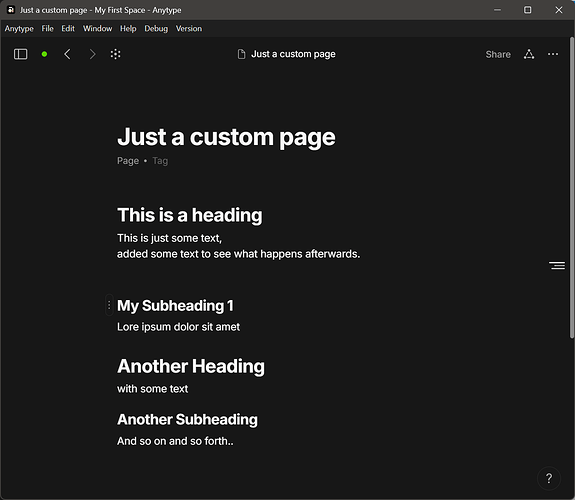Open the relations triangle icon near Share
575x500 pixels.
pyautogui.click(x=529, y=54)
